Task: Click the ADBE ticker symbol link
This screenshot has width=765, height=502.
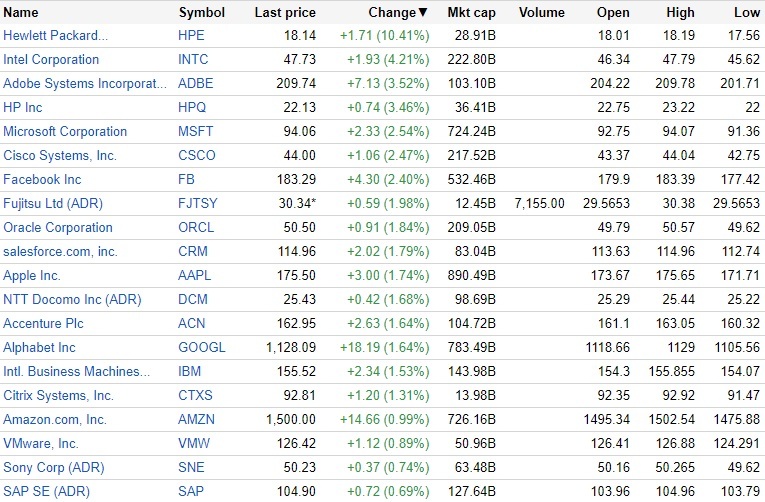Action: [x=195, y=84]
